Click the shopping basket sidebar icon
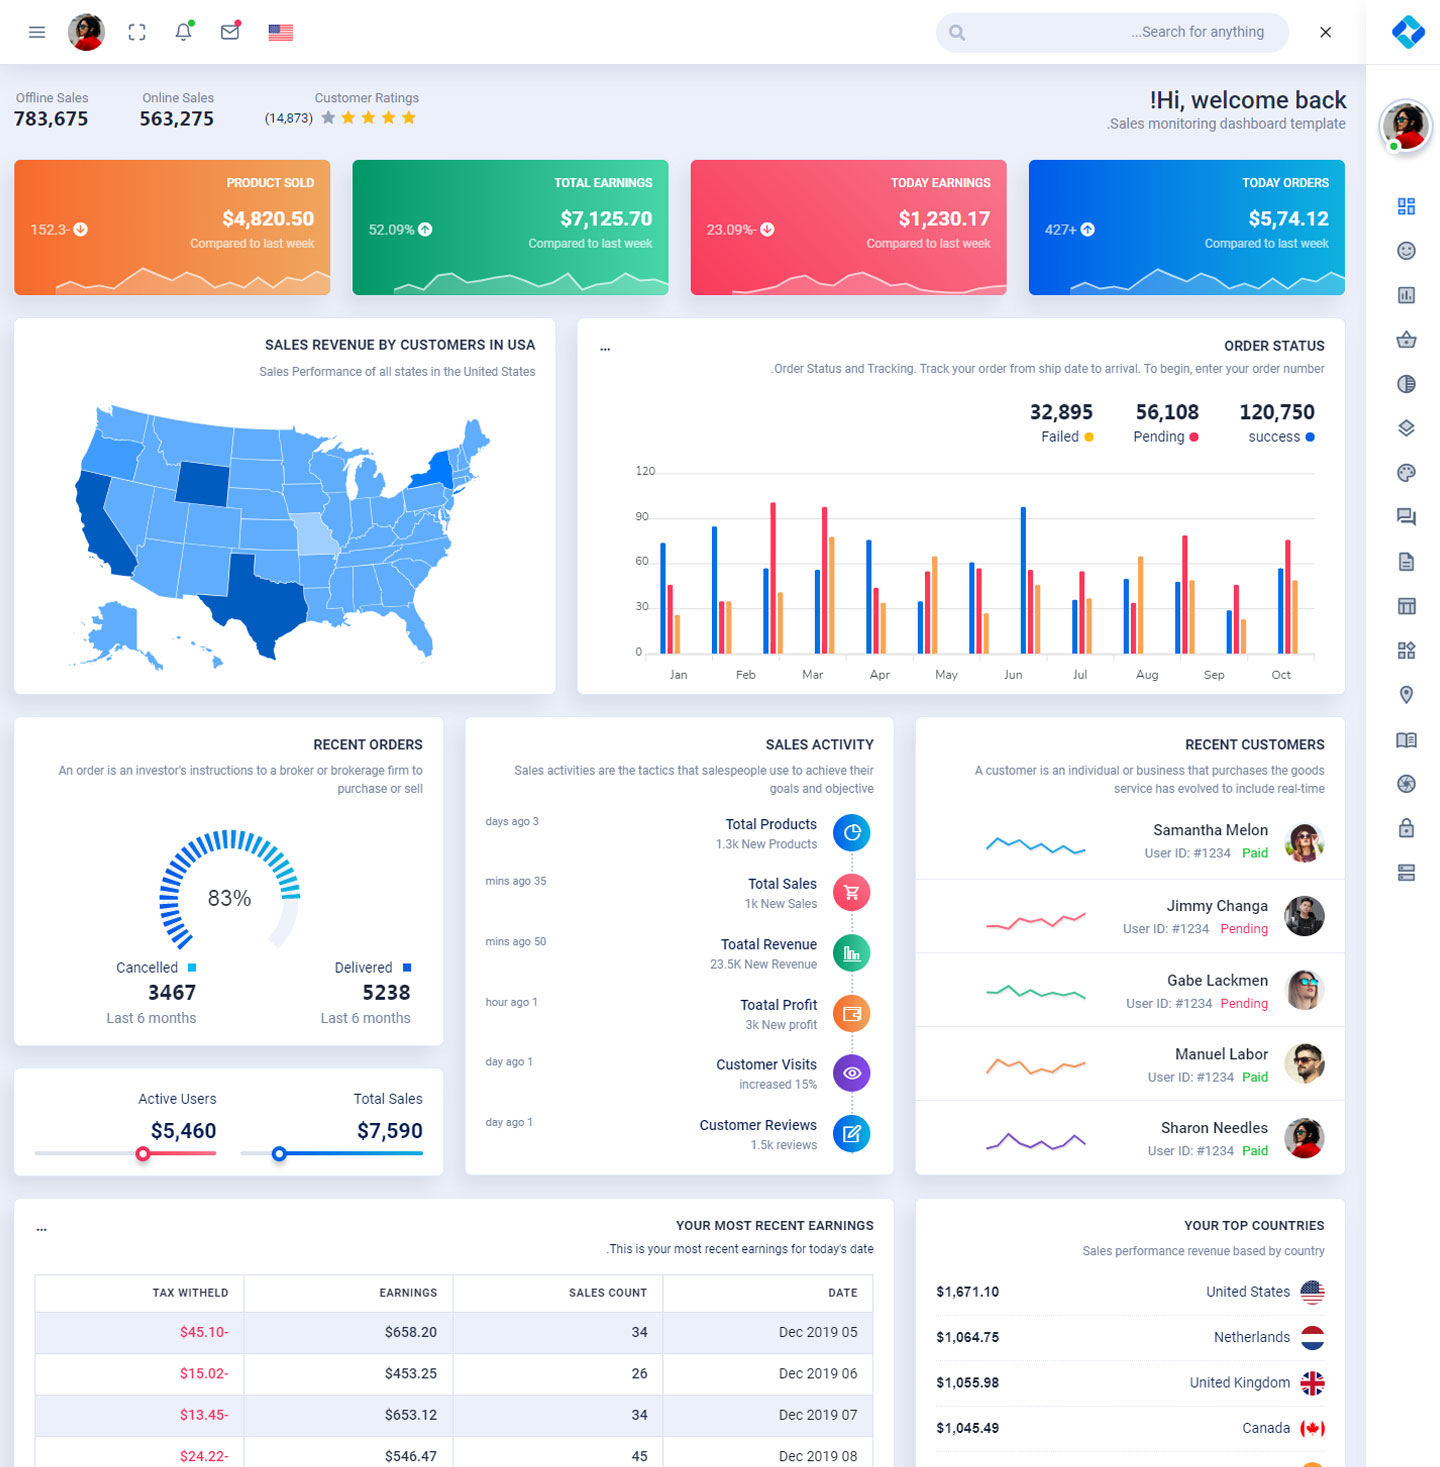Viewport: 1440px width, 1467px height. 1406,340
